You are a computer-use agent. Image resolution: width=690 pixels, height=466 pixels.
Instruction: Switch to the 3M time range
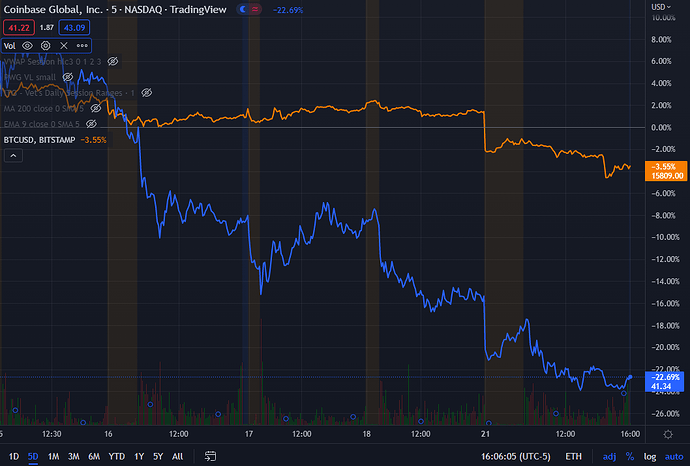click(x=73, y=456)
